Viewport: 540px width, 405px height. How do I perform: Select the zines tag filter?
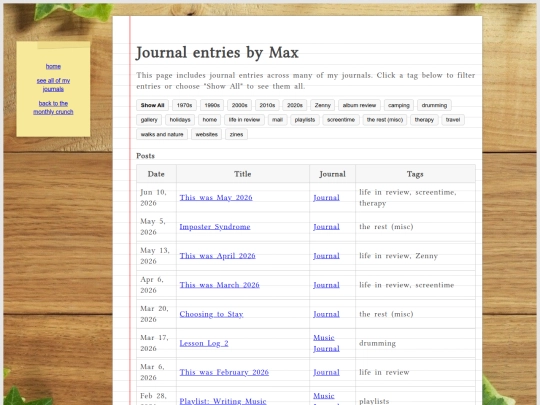[236, 134]
